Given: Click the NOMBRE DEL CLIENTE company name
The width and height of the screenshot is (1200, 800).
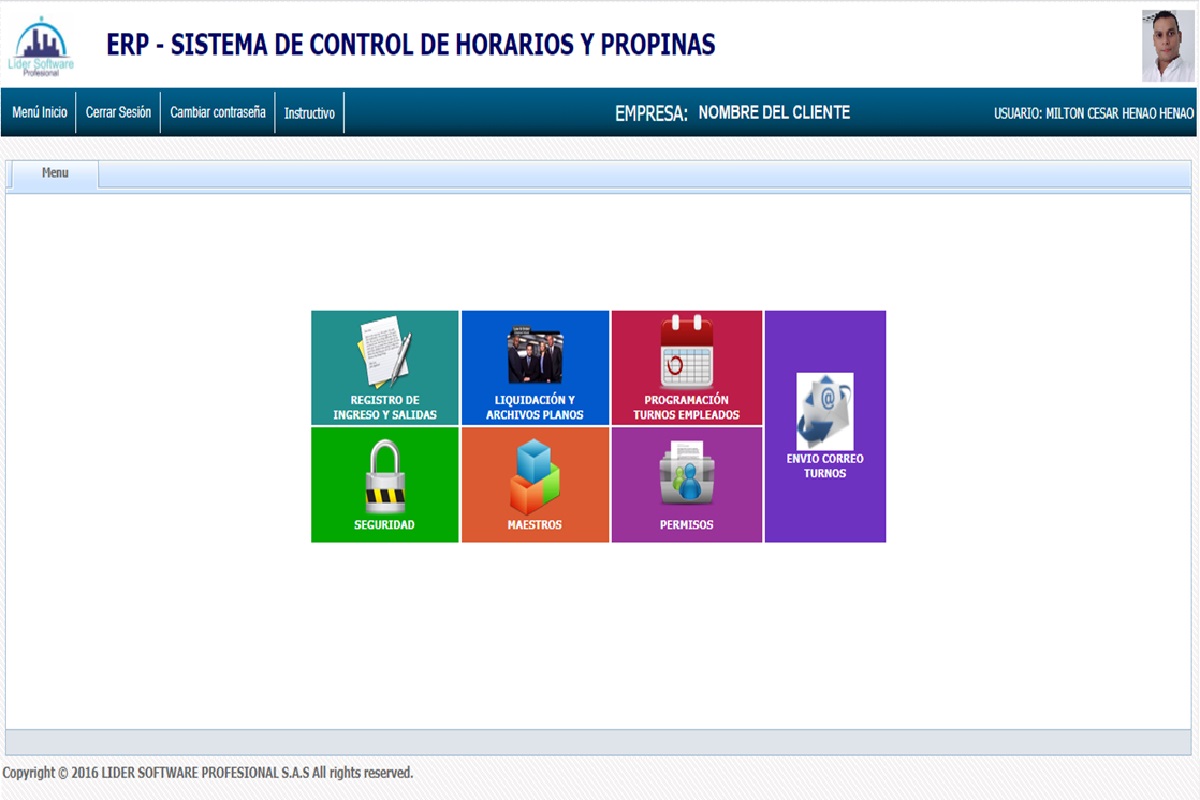Looking at the screenshot, I should coord(774,113).
